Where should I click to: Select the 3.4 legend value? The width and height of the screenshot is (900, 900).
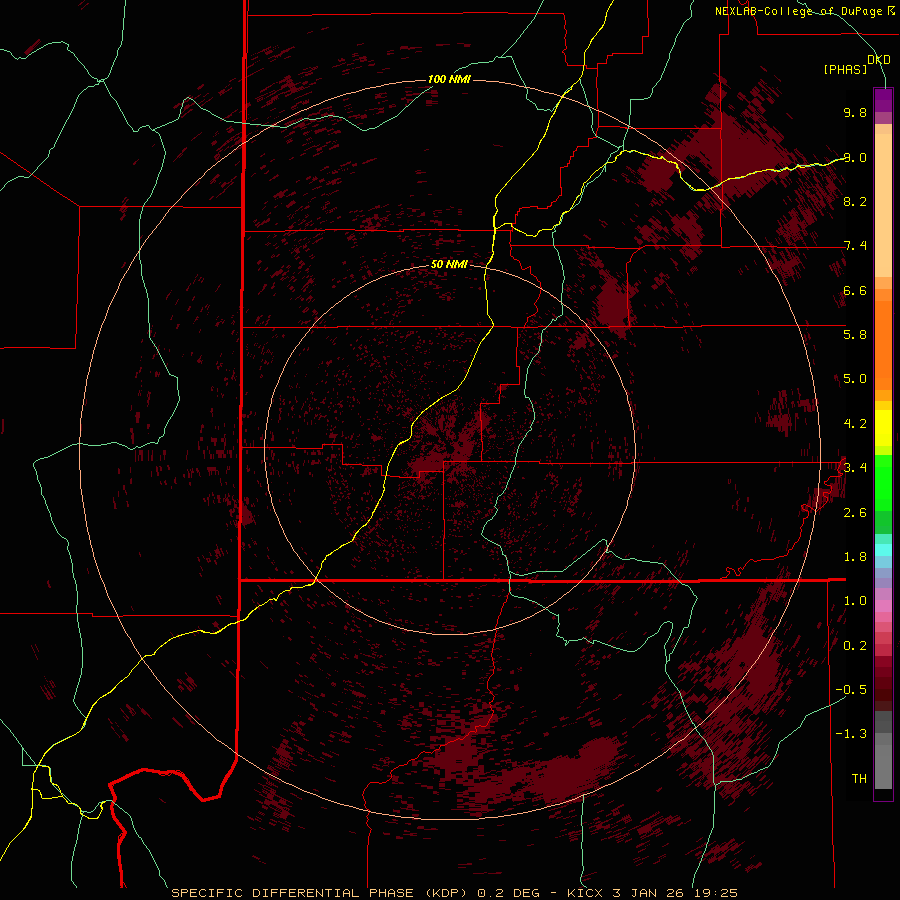coord(855,467)
